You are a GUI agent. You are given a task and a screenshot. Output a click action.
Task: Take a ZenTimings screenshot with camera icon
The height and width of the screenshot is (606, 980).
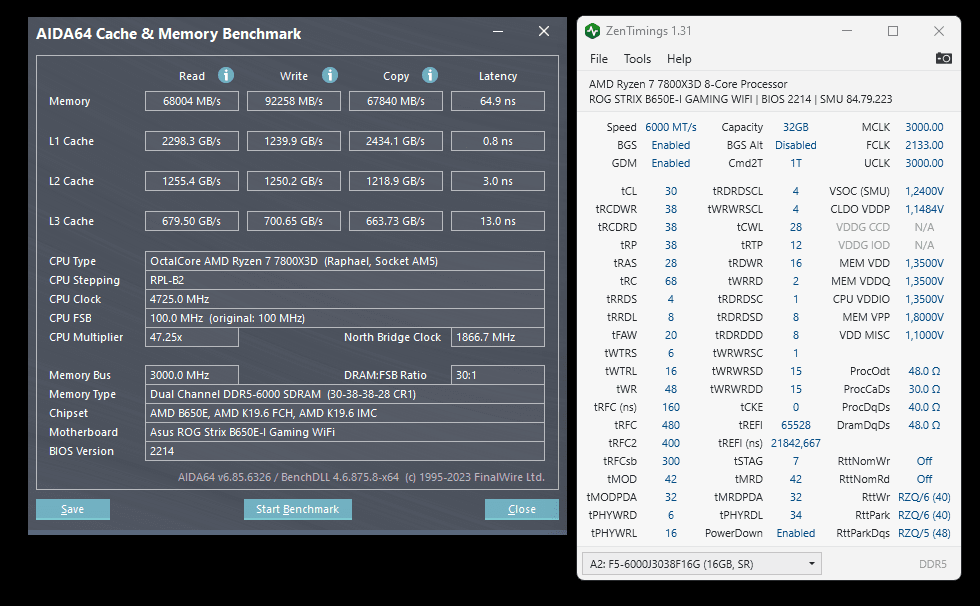[943, 58]
